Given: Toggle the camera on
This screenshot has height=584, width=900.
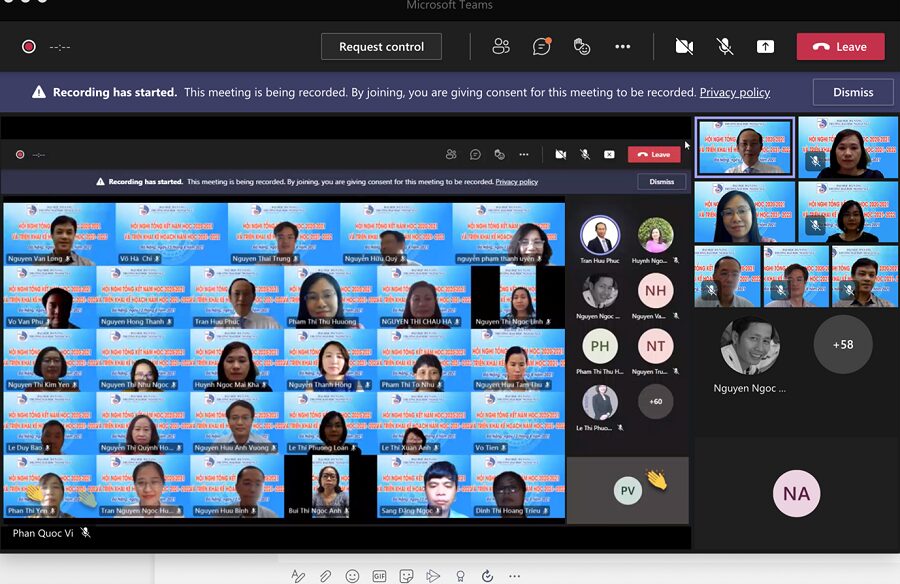Looking at the screenshot, I should (684, 47).
